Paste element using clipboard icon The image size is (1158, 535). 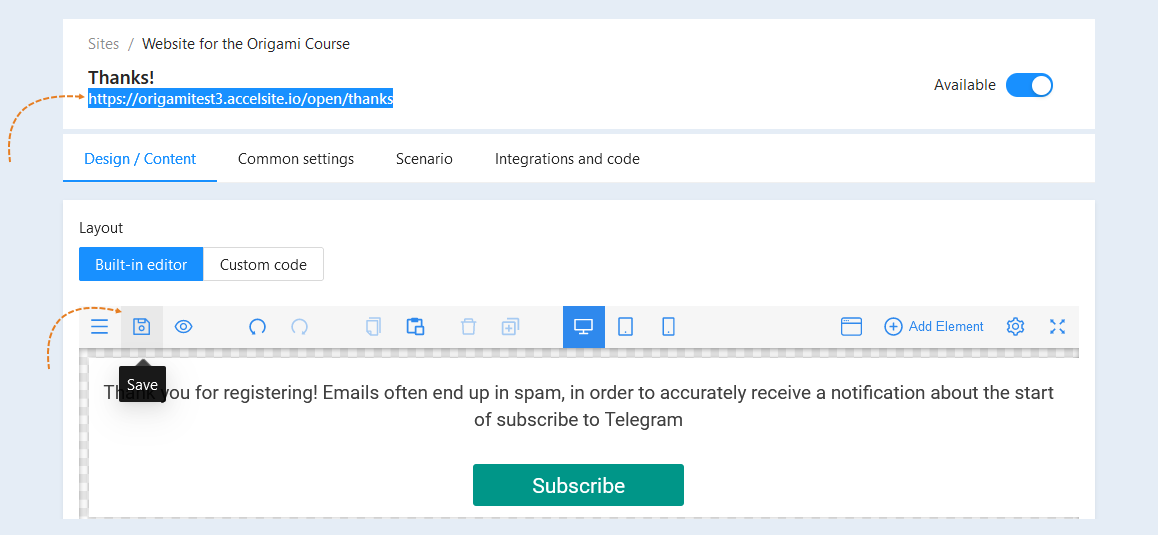point(416,327)
